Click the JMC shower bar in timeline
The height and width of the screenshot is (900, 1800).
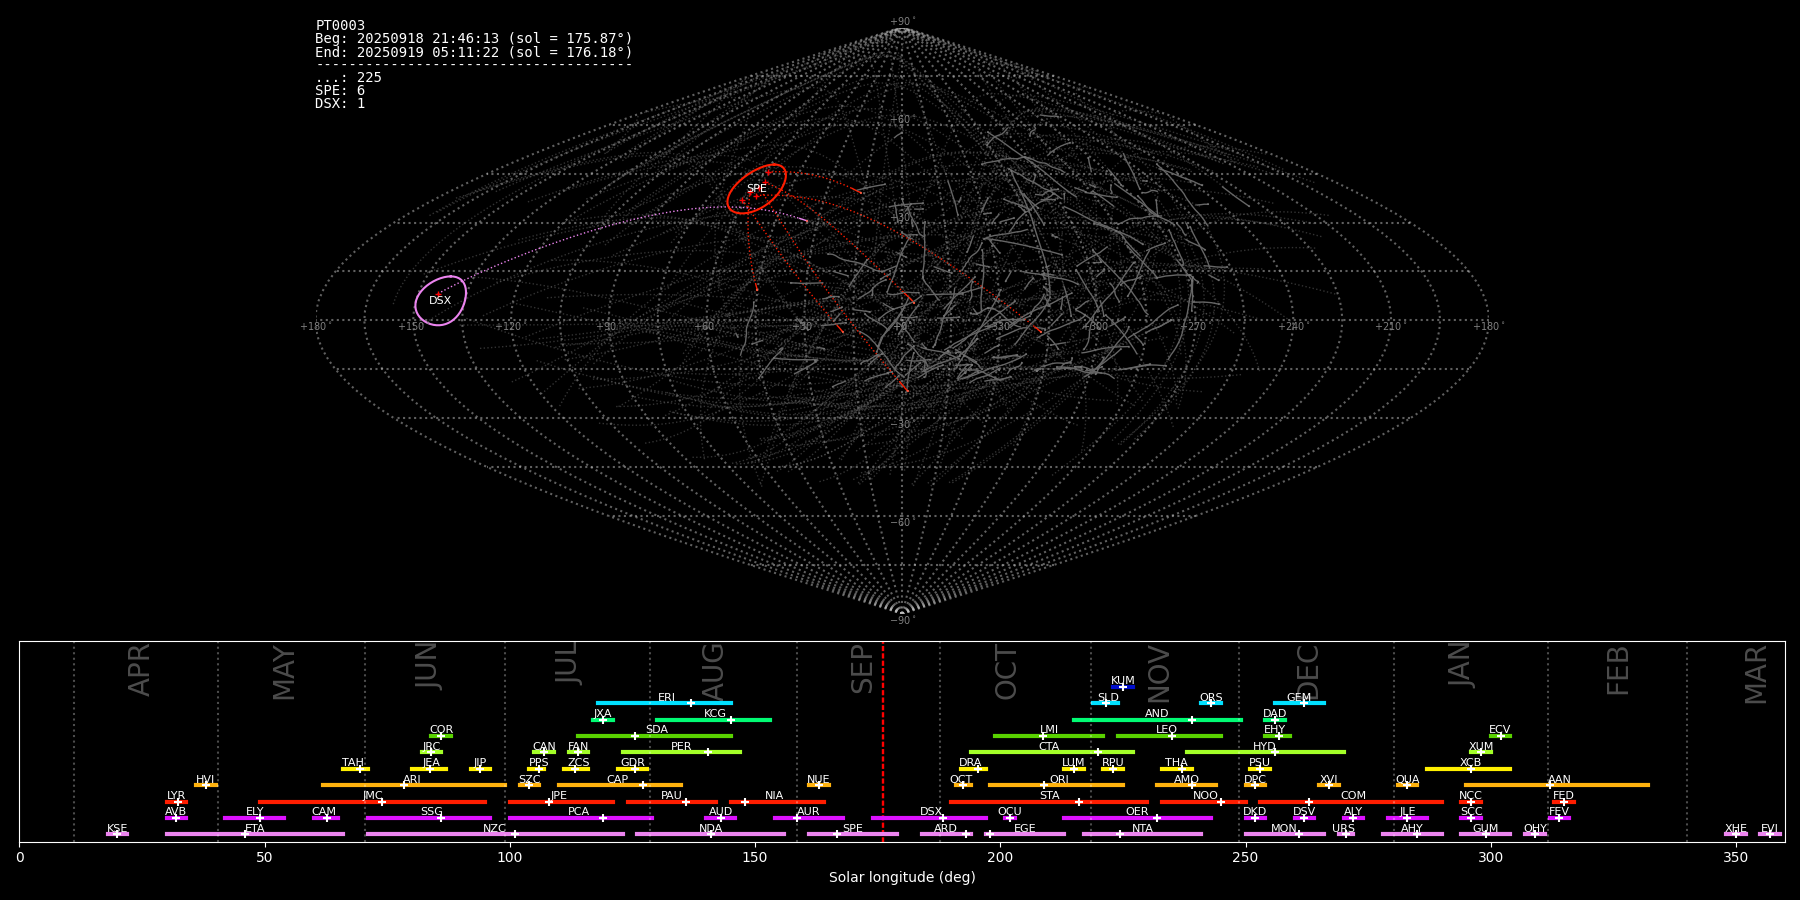coord(373,801)
